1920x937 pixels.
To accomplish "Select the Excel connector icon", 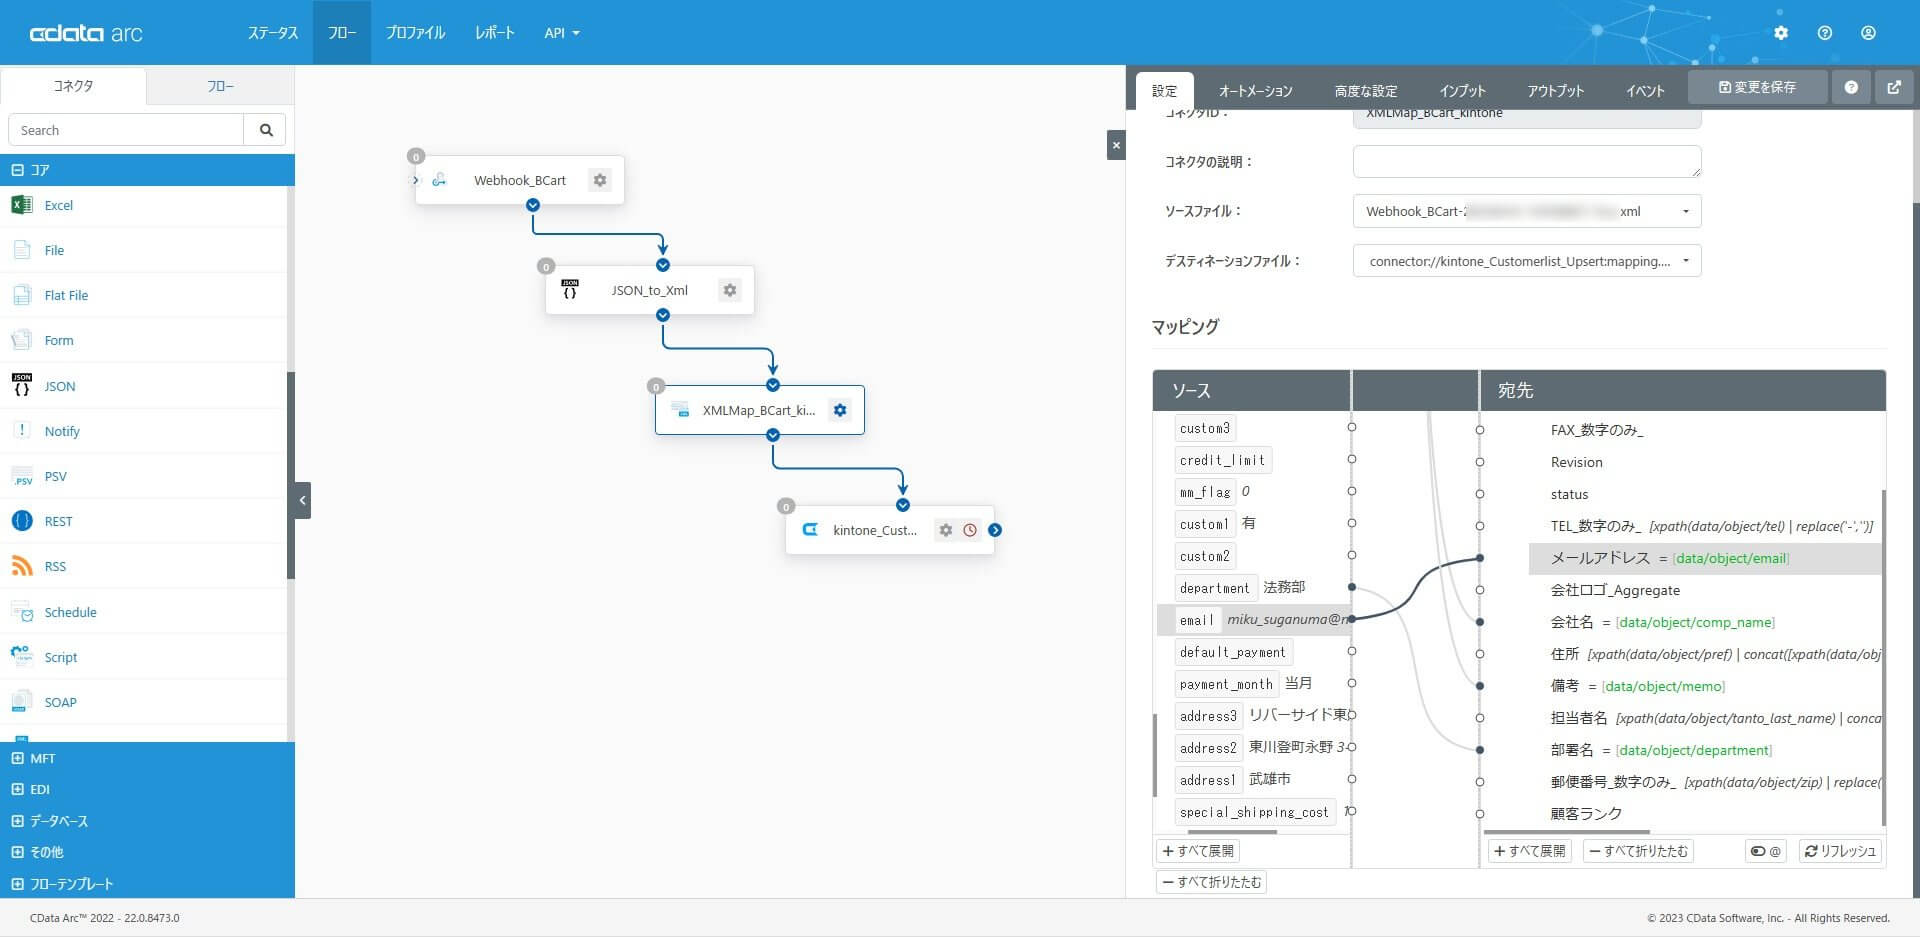I will [22, 205].
